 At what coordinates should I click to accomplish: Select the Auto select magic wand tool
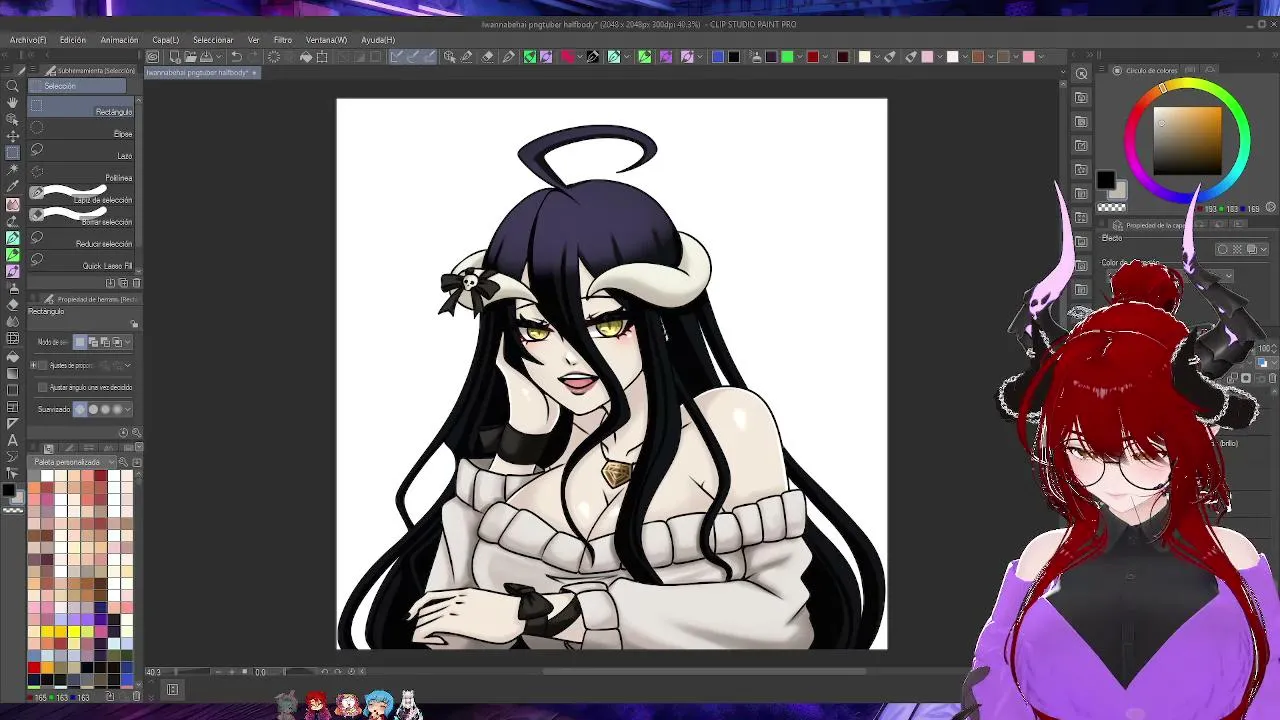coord(12,169)
